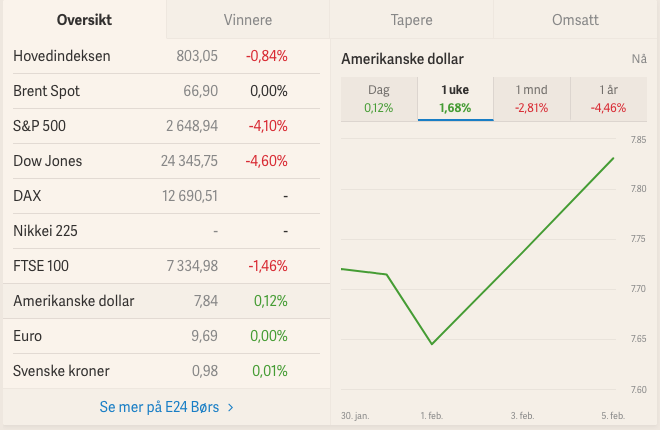The height and width of the screenshot is (430, 660).
Task: Pick the DAX index row
Action: (x=150, y=196)
